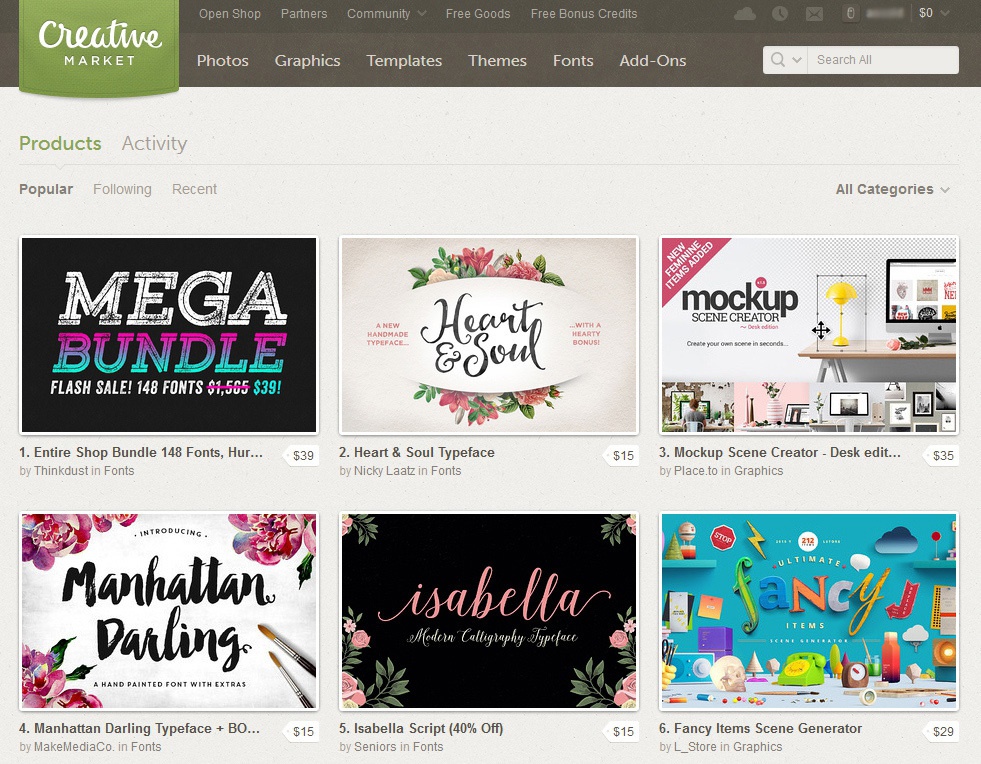The height and width of the screenshot is (764, 981).
Task: Click in the Search All field
Action: click(x=883, y=59)
